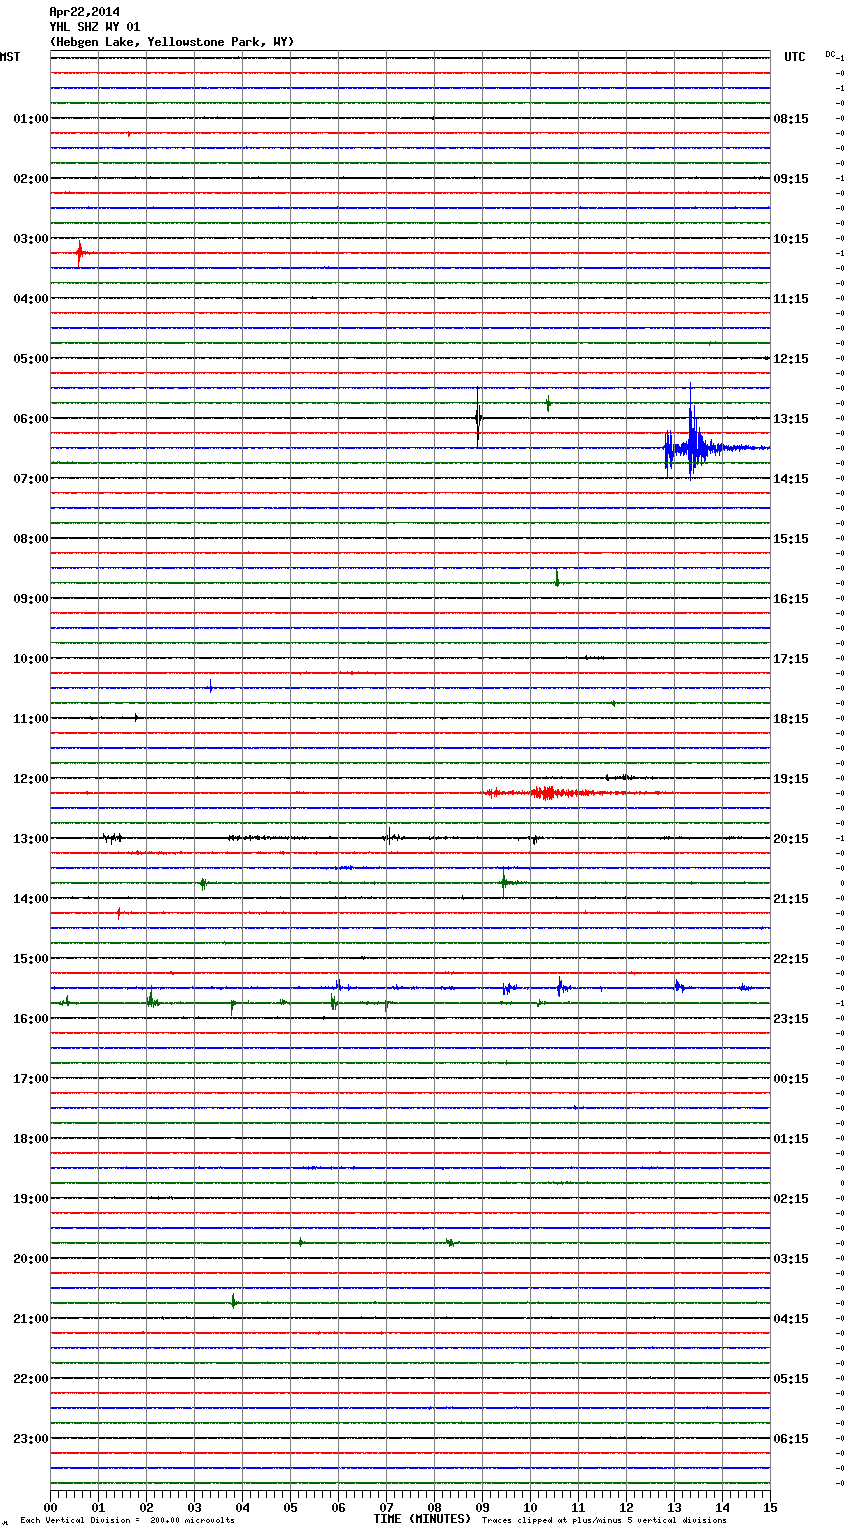Click the 21:15 UTC time label
This screenshot has height=1534, width=850.
(x=791, y=899)
